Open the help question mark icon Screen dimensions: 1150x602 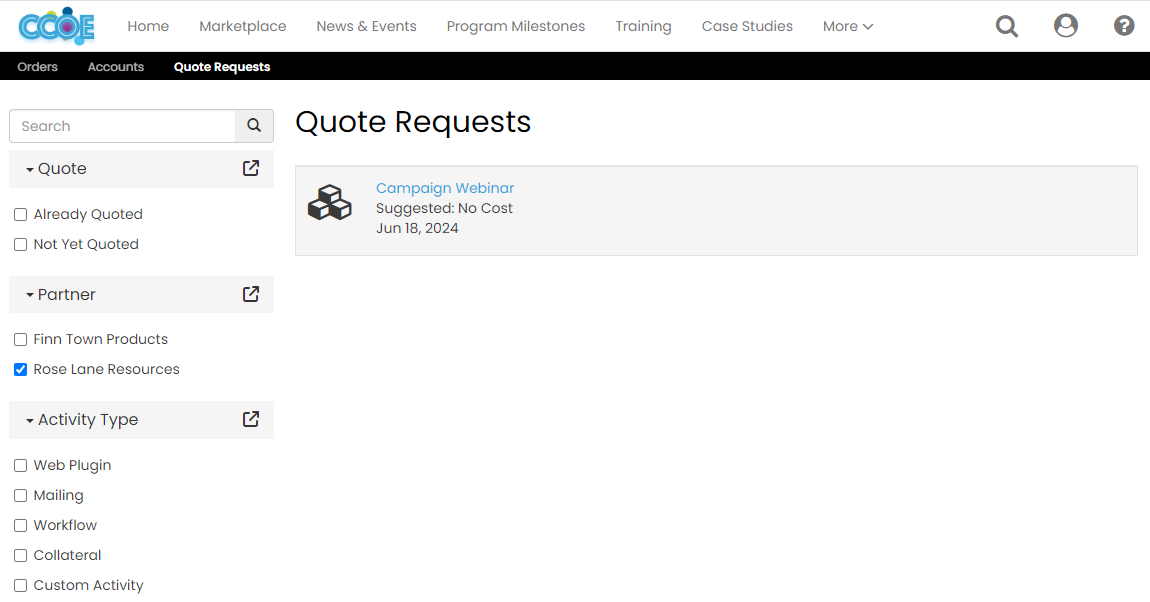point(1123,25)
